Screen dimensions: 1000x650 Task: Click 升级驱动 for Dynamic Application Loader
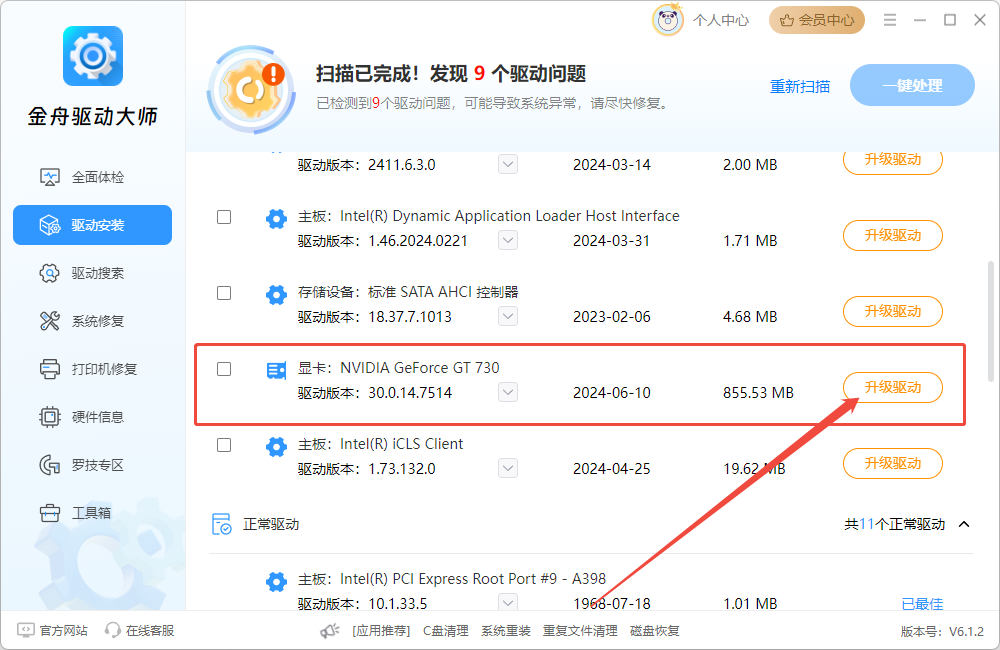point(893,235)
